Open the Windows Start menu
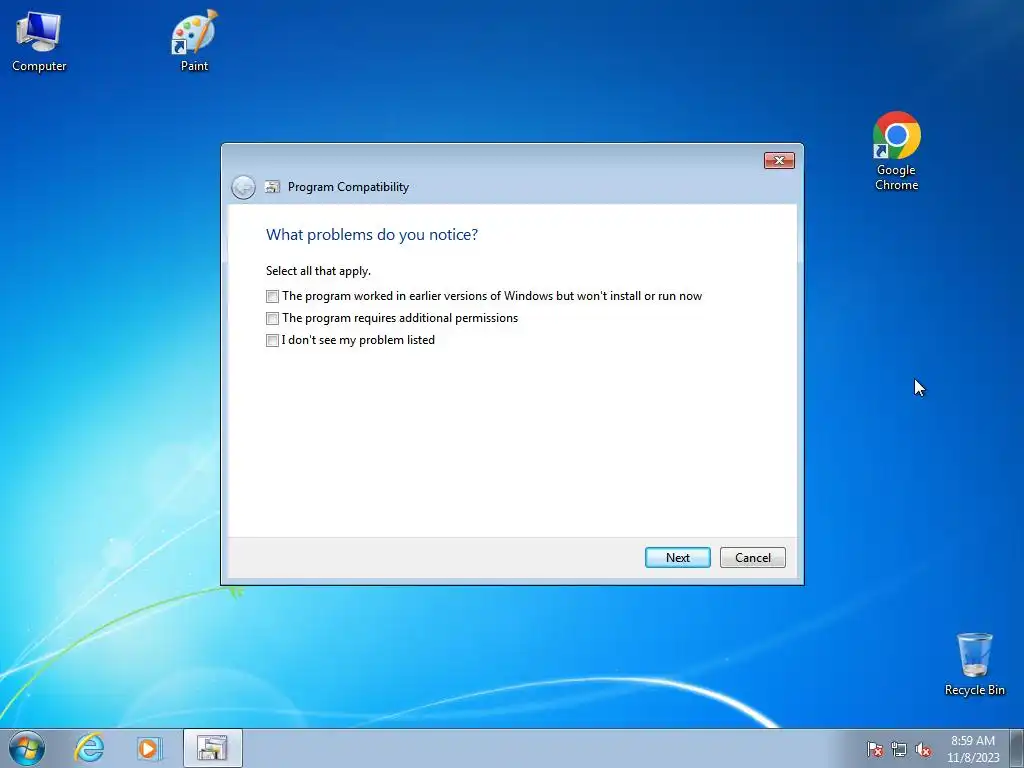Image resolution: width=1024 pixels, height=768 pixels. (x=27, y=748)
